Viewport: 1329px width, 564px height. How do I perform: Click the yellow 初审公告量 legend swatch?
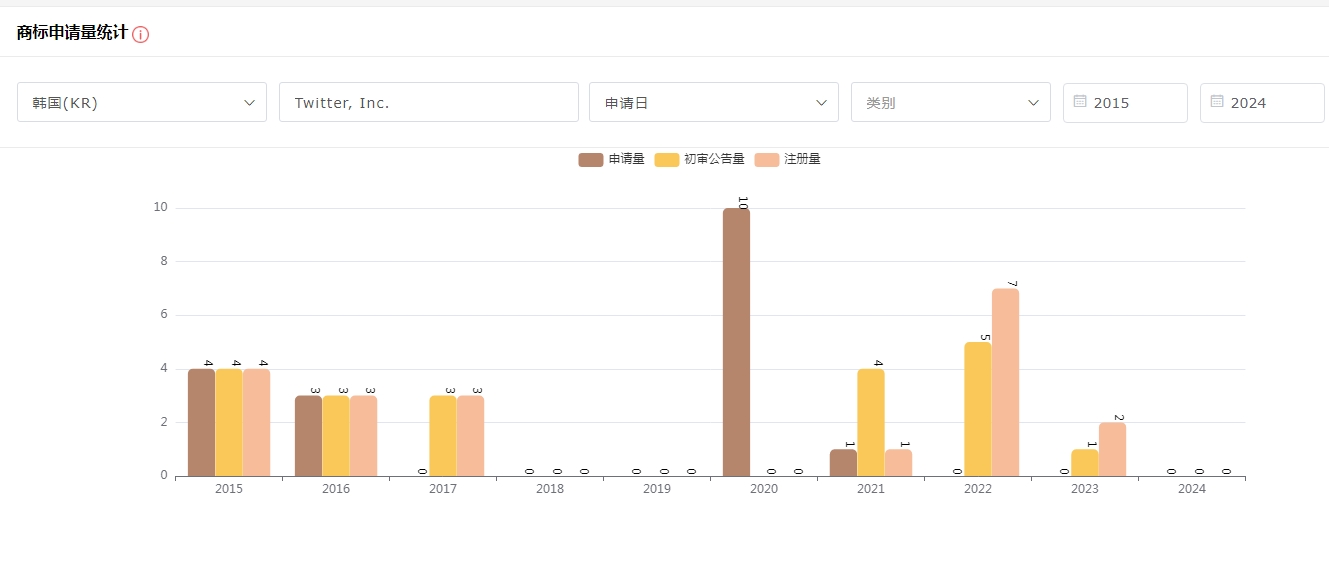click(667, 159)
